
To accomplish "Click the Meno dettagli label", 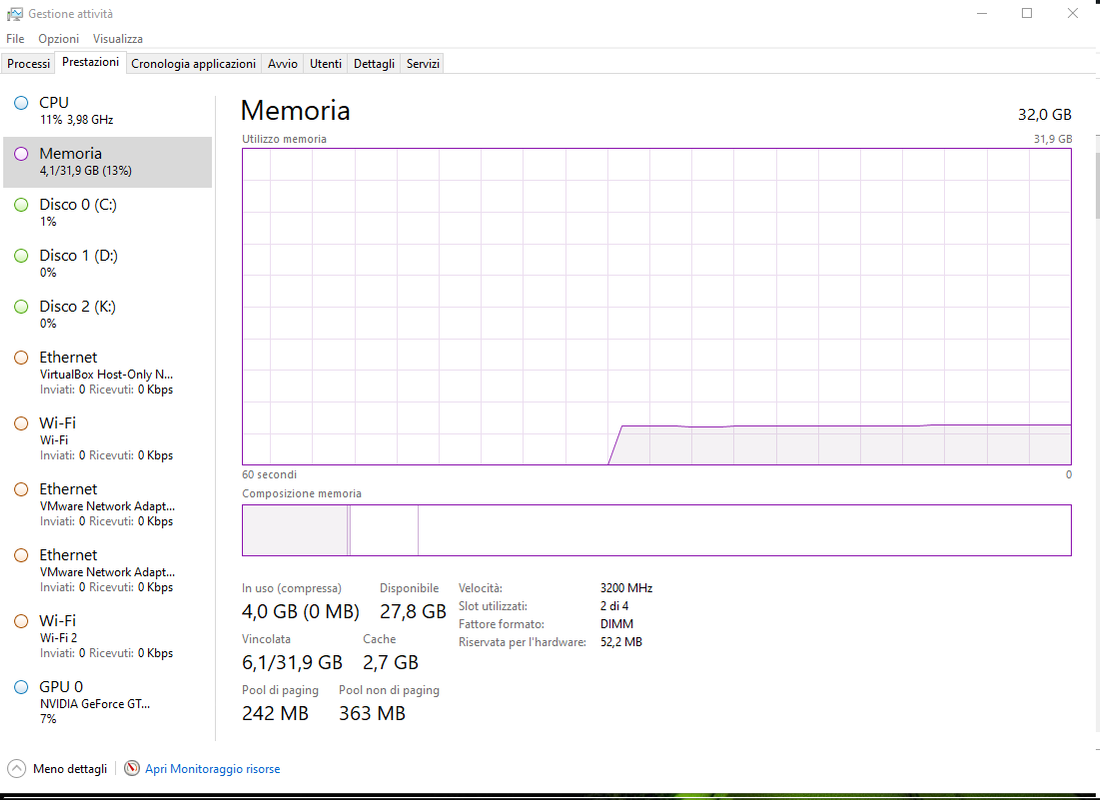I will (x=70, y=769).
